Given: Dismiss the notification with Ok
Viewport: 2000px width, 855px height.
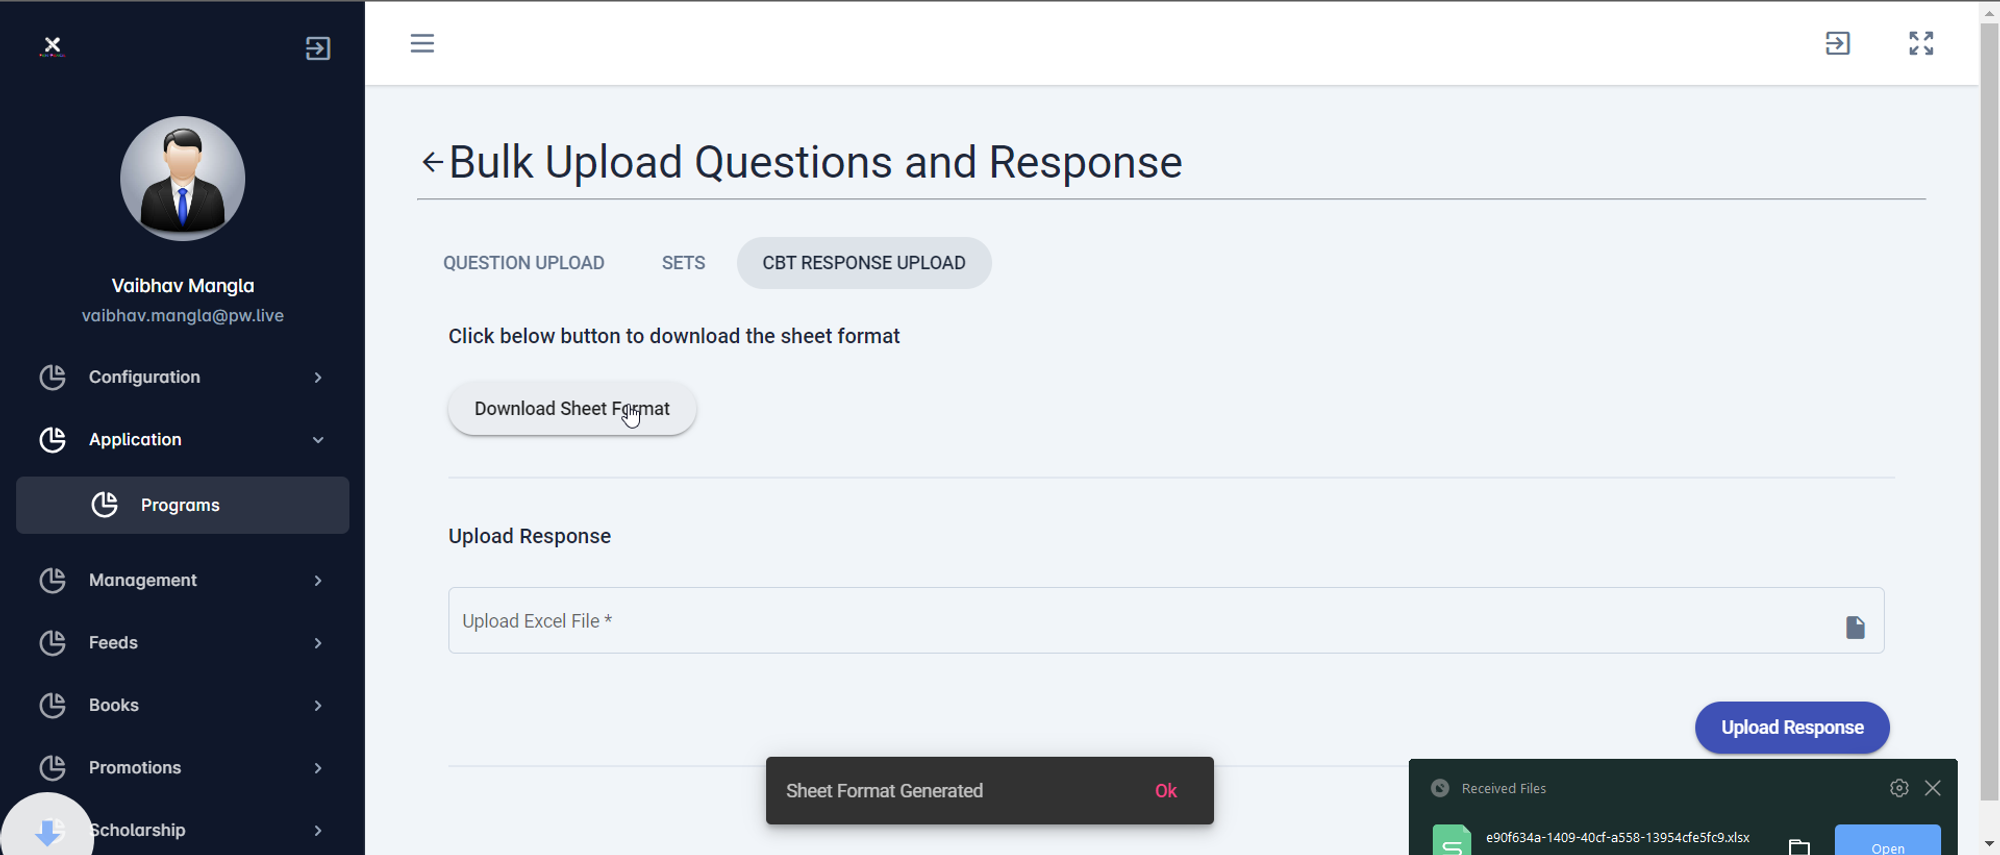Looking at the screenshot, I should (x=1166, y=791).
